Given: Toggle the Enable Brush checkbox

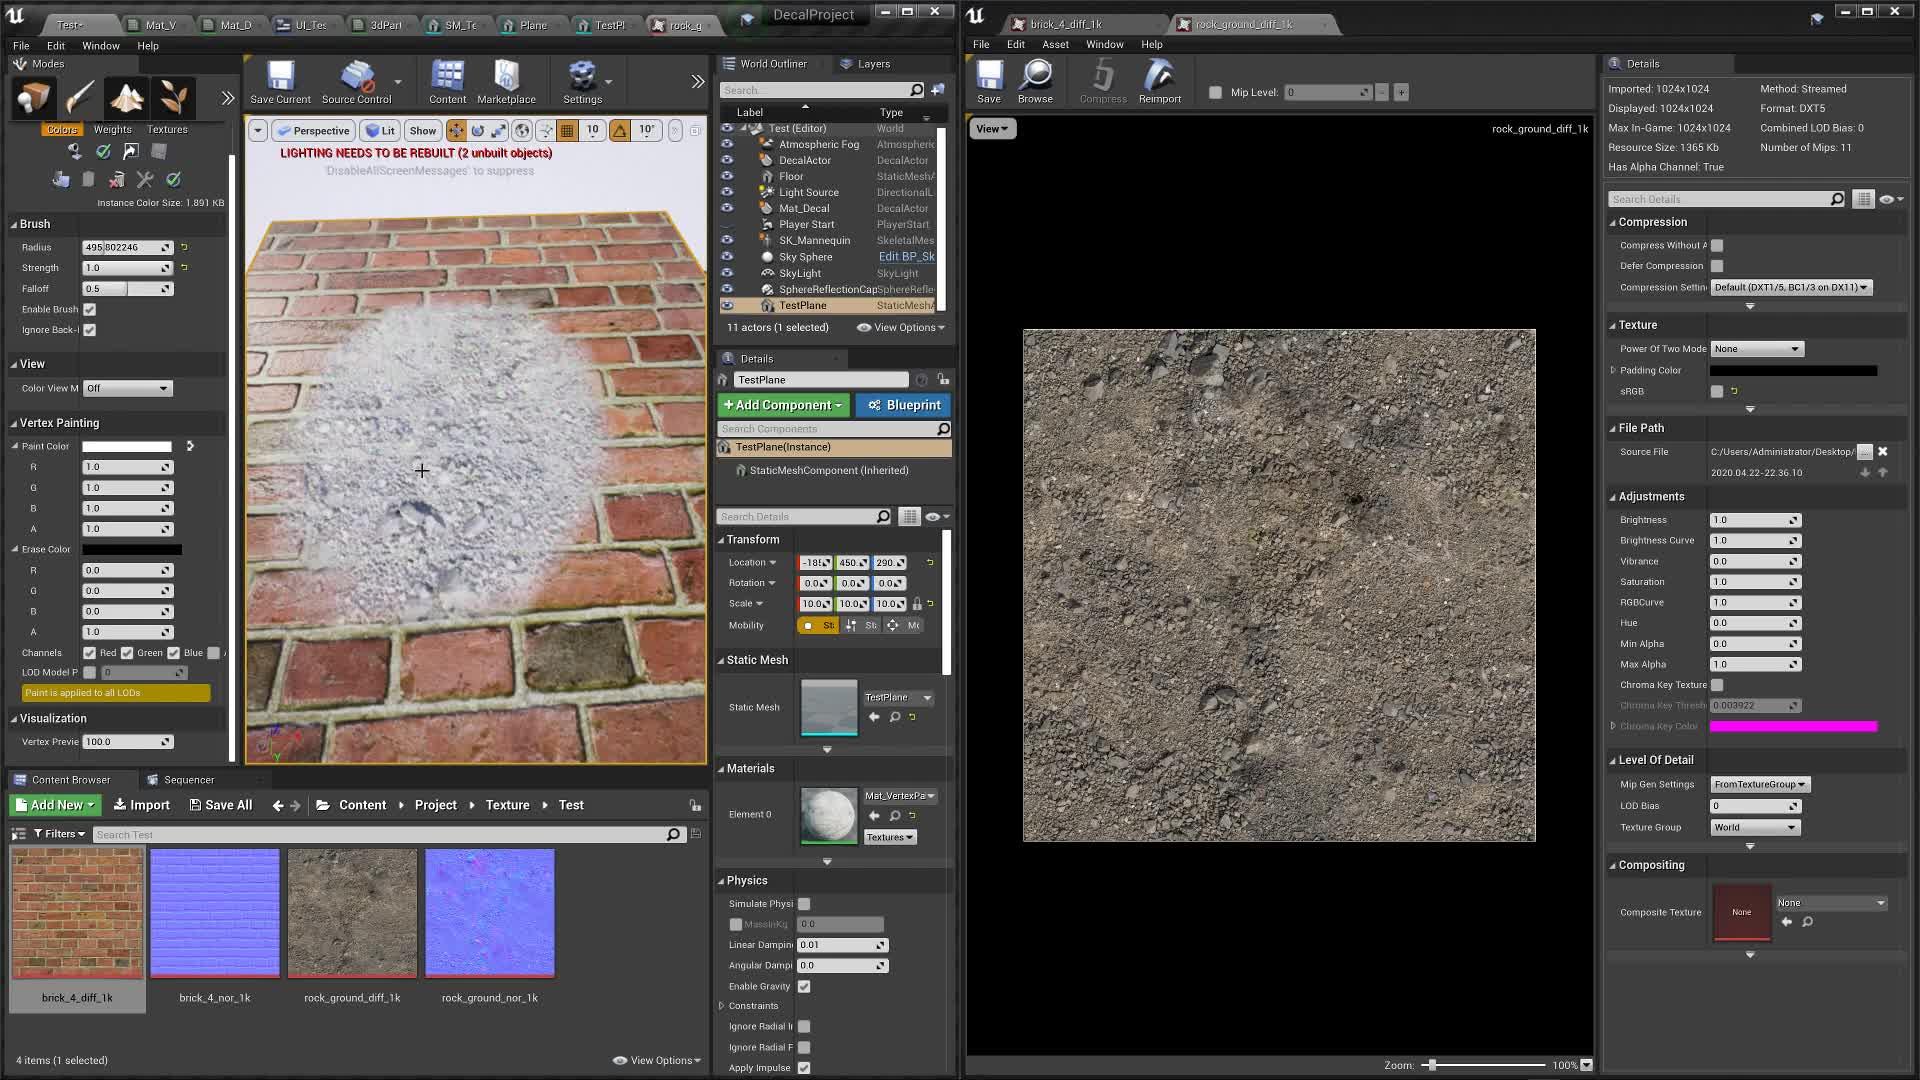Looking at the screenshot, I should click(89, 309).
